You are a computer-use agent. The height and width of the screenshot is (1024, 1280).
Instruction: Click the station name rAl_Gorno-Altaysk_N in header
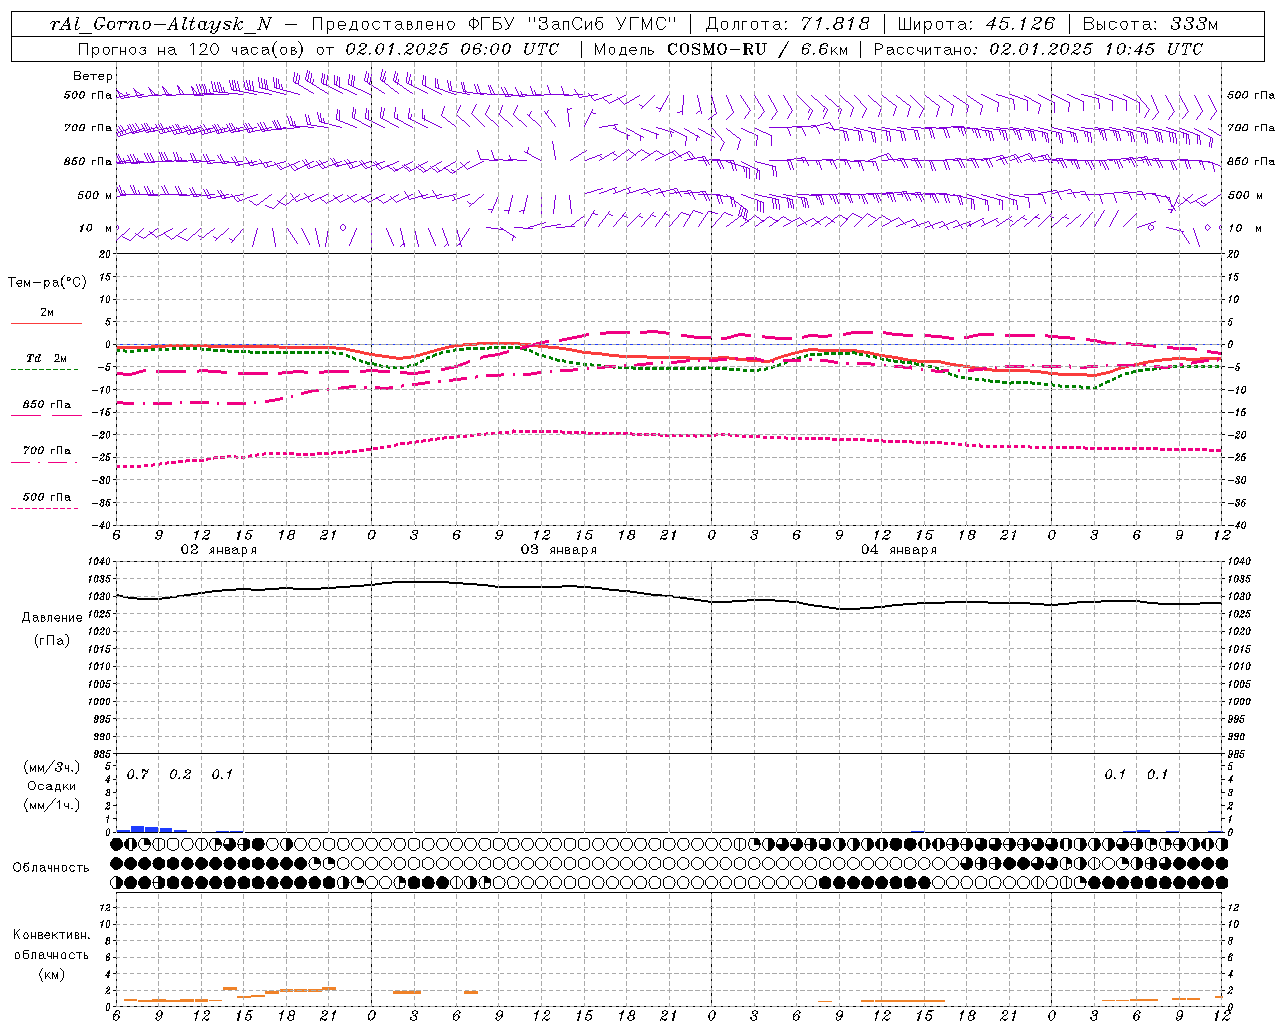click(161, 24)
